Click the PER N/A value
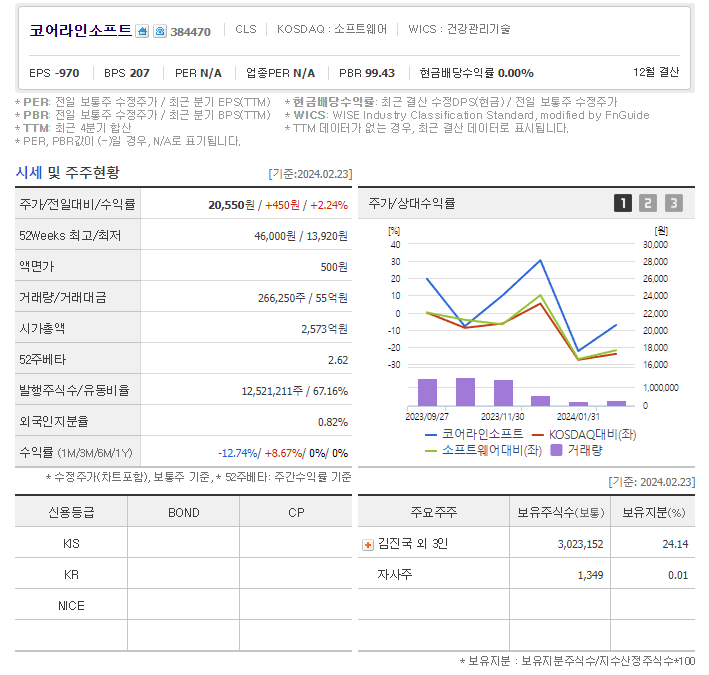 (x=198, y=73)
